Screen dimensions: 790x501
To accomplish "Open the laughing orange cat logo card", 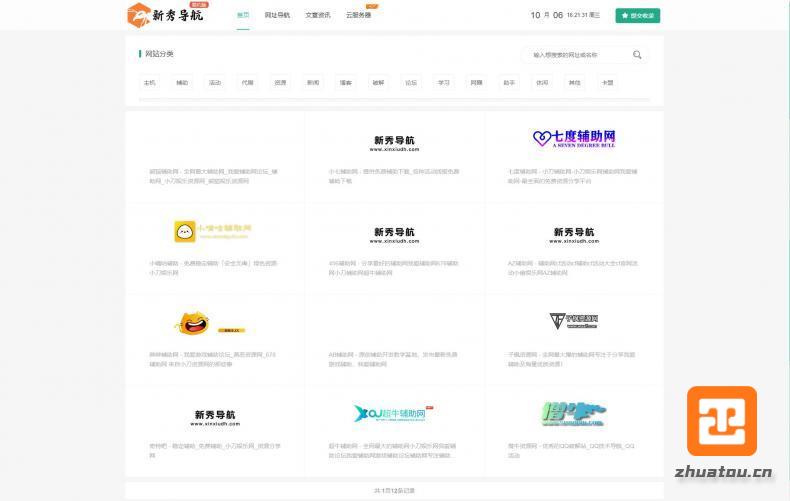I will 210,324.
